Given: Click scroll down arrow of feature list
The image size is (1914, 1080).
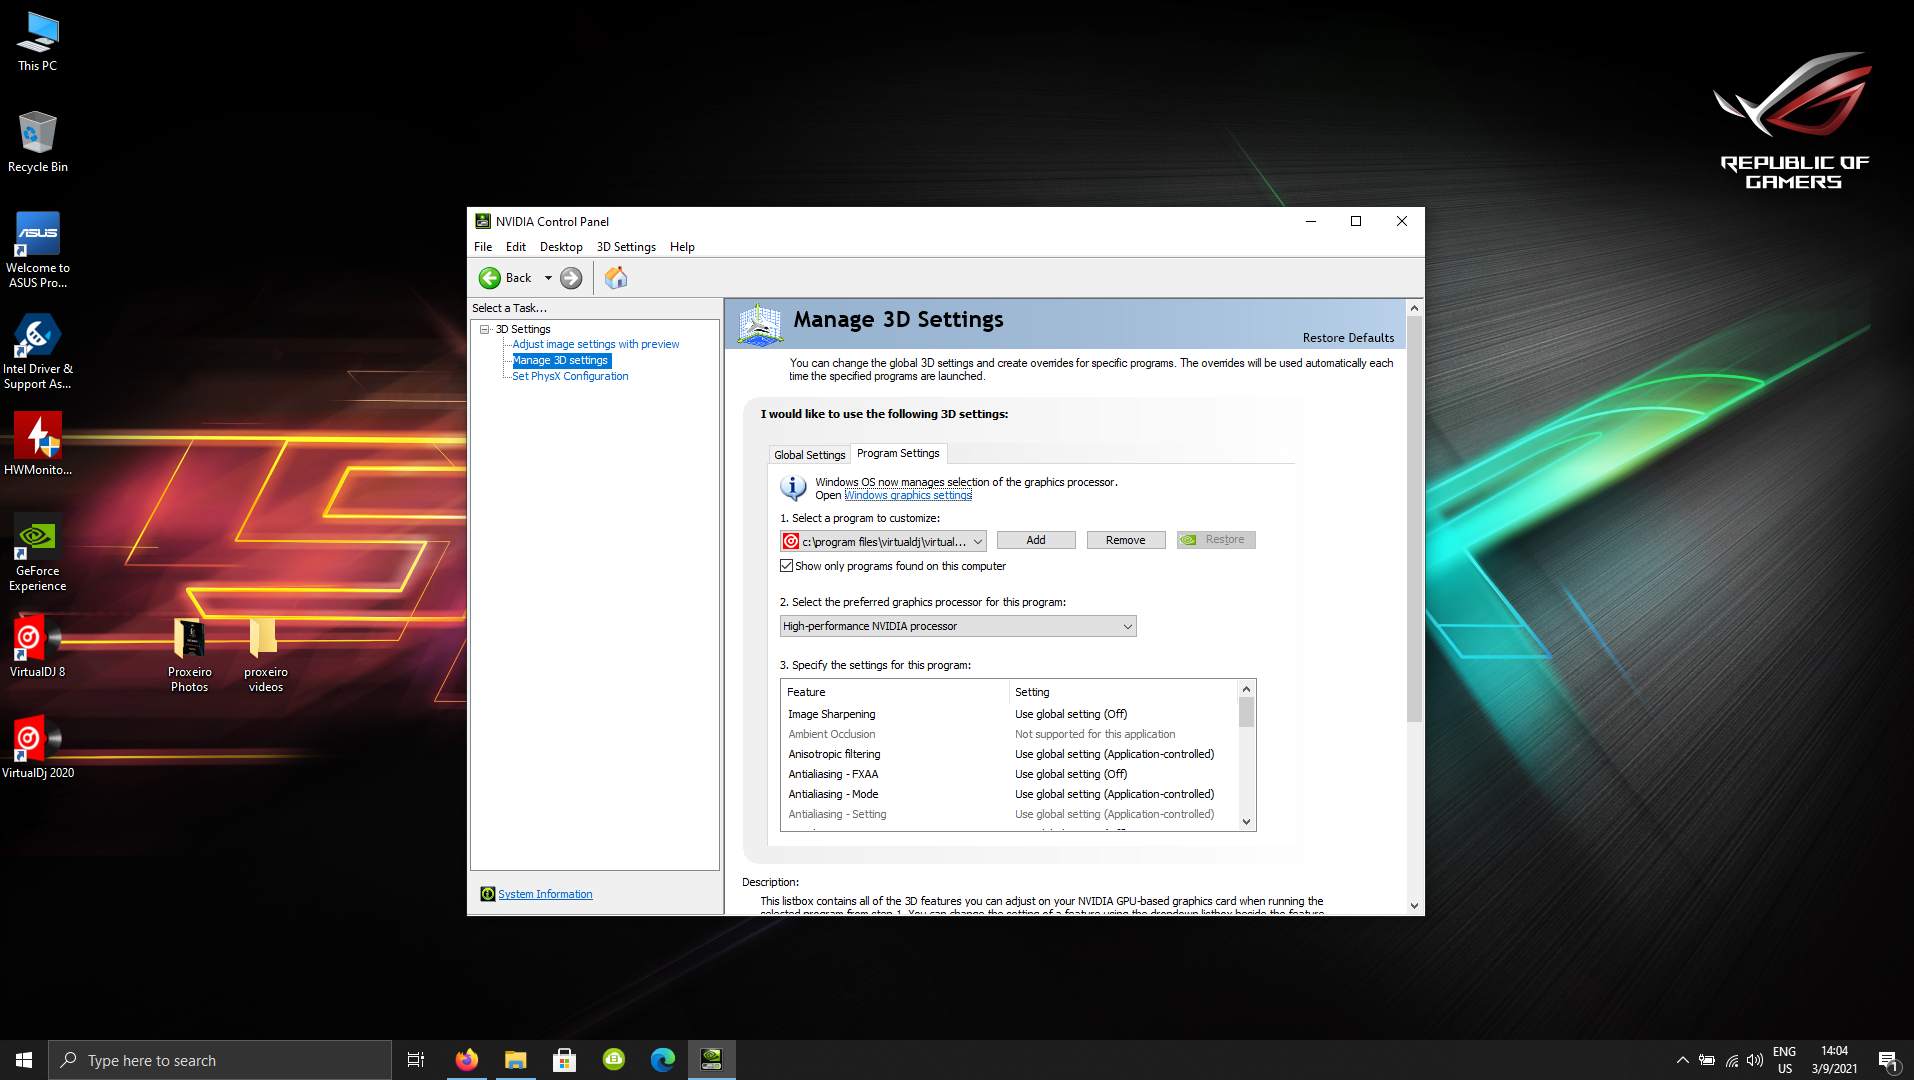Looking at the screenshot, I should [x=1246, y=822].
